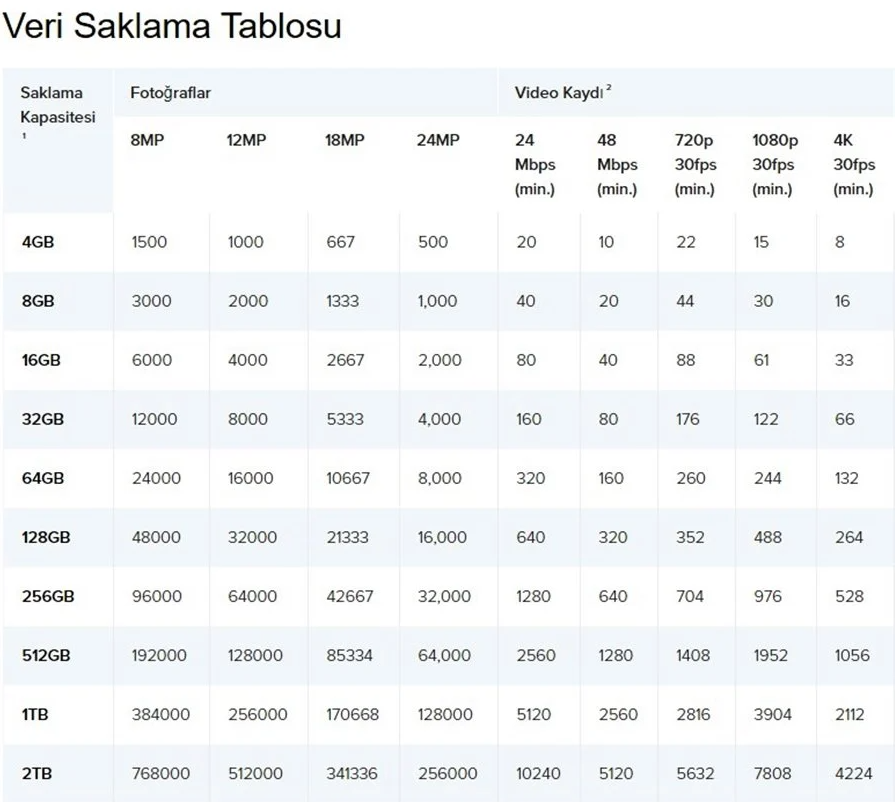Select the 24MP column header
Viewport: 895px width, 802px height.
[438, 140]
